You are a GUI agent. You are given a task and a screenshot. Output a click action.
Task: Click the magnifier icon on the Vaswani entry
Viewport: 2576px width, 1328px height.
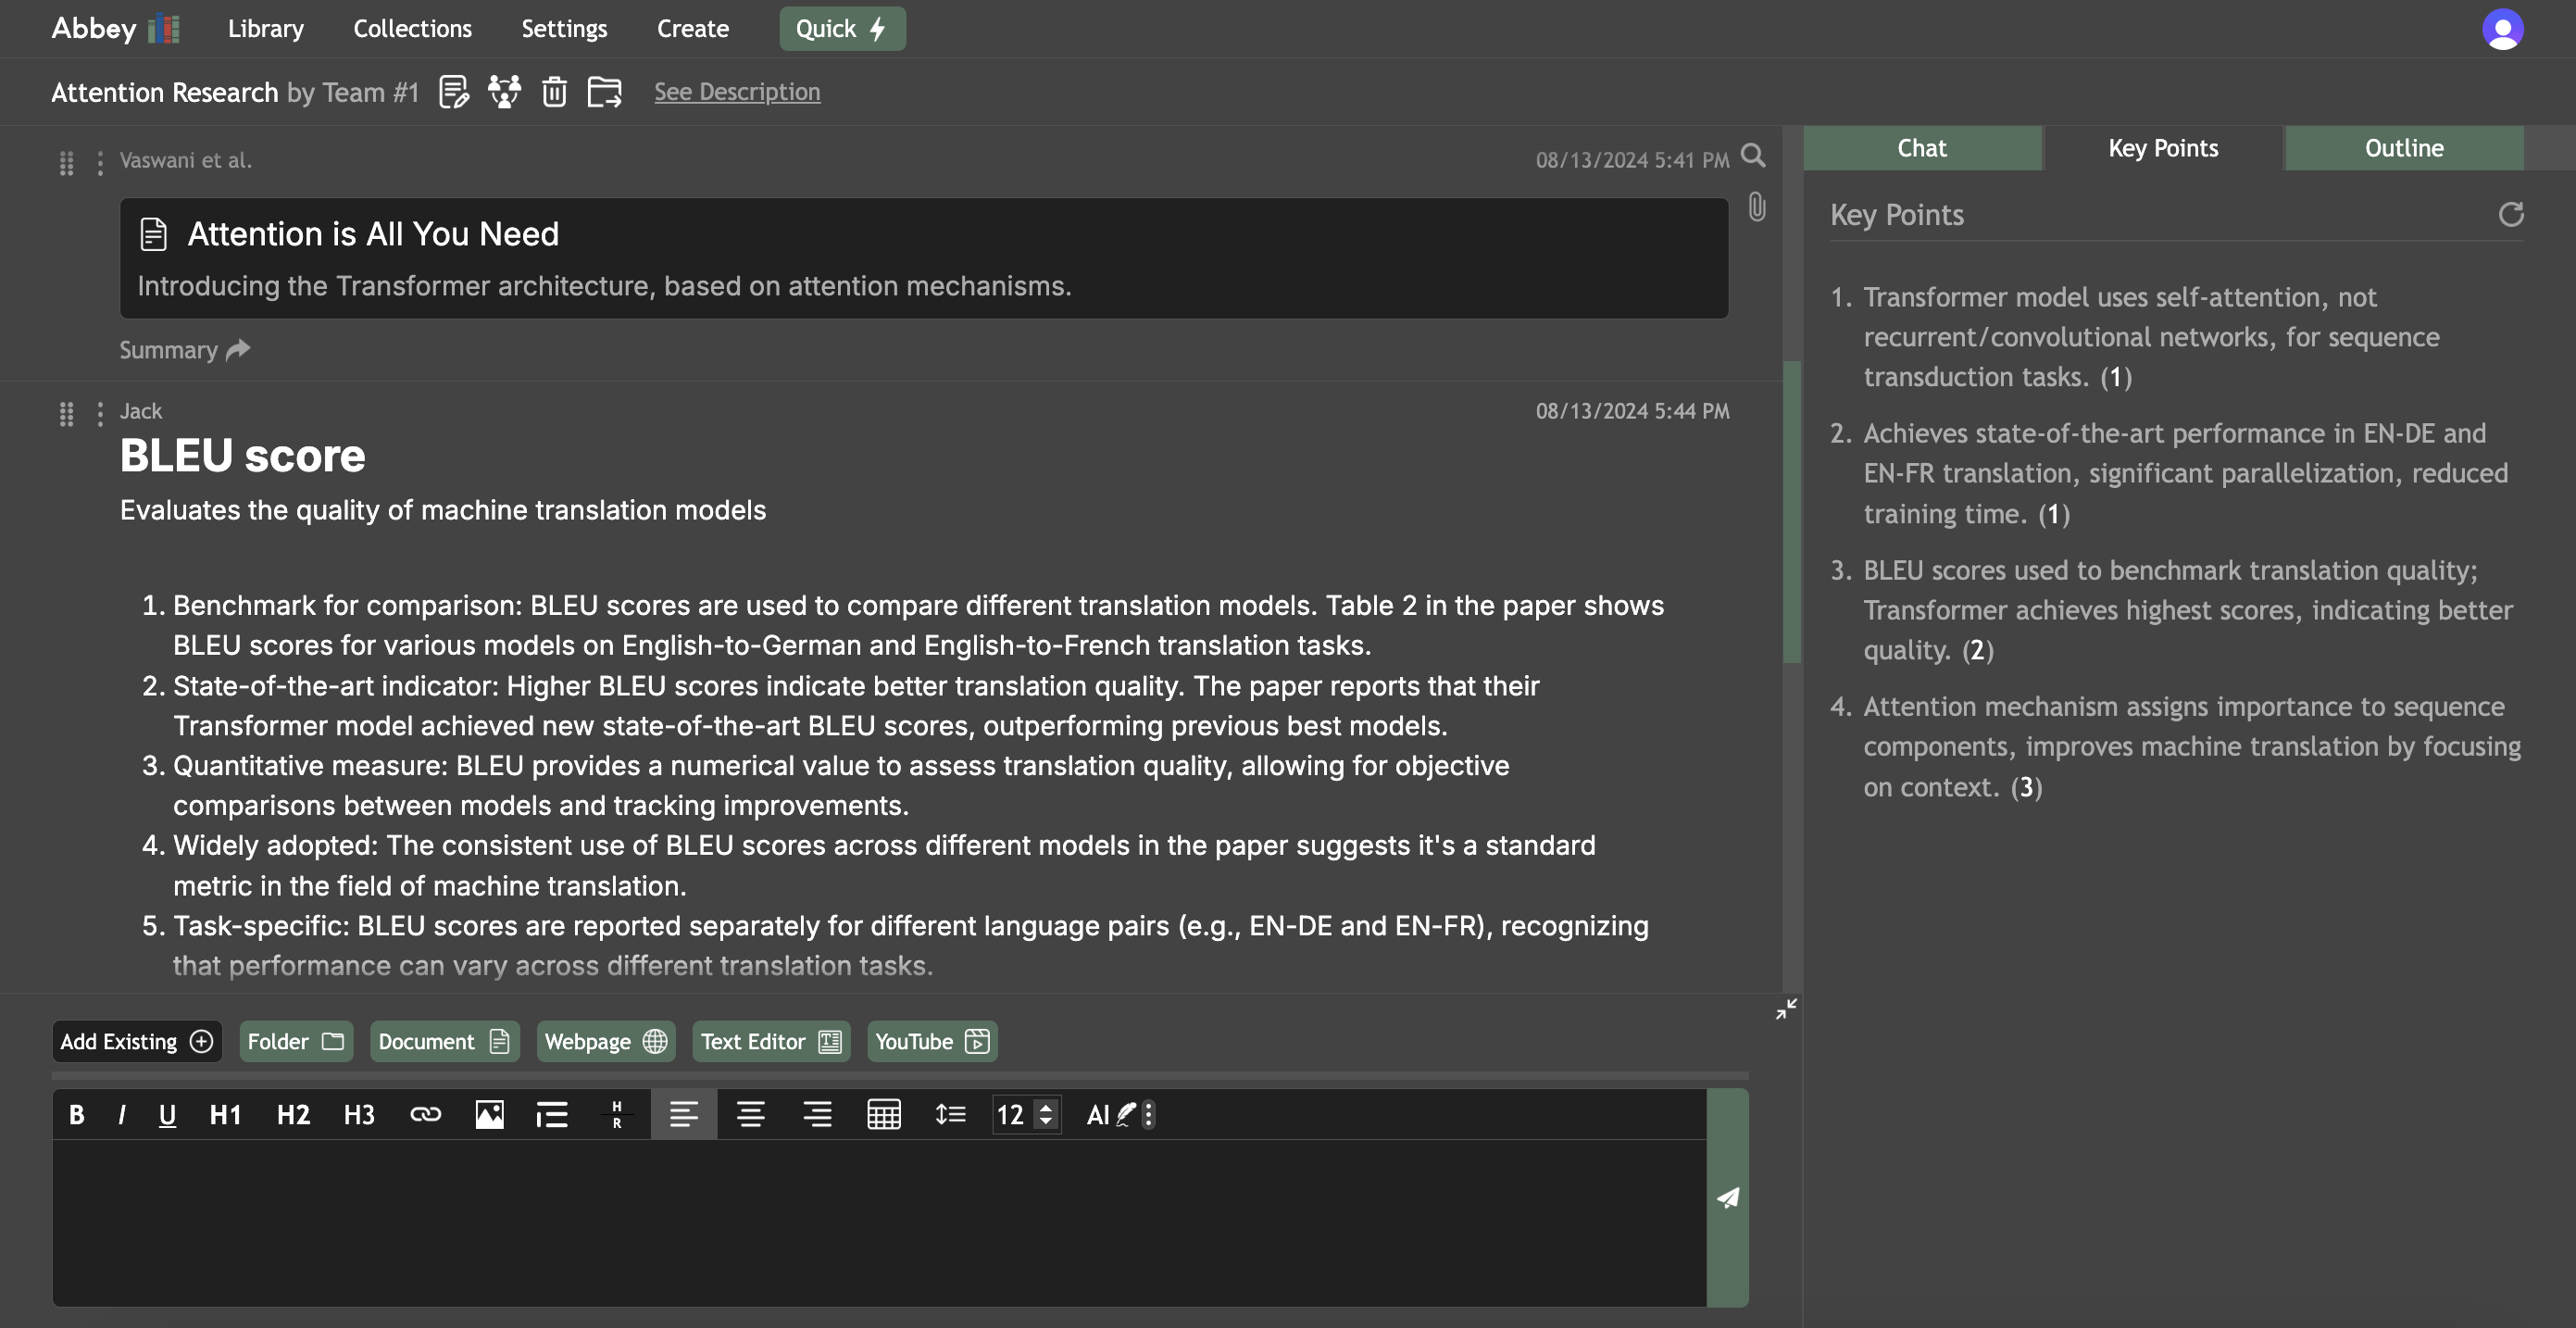point(1753,156)
